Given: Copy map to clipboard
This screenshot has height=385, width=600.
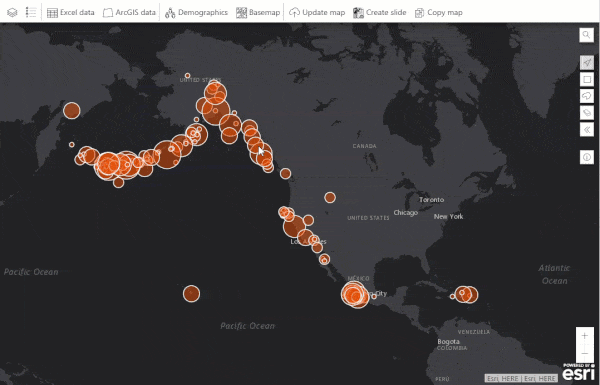Looking at the screenshot, I should tap(439, 13).
